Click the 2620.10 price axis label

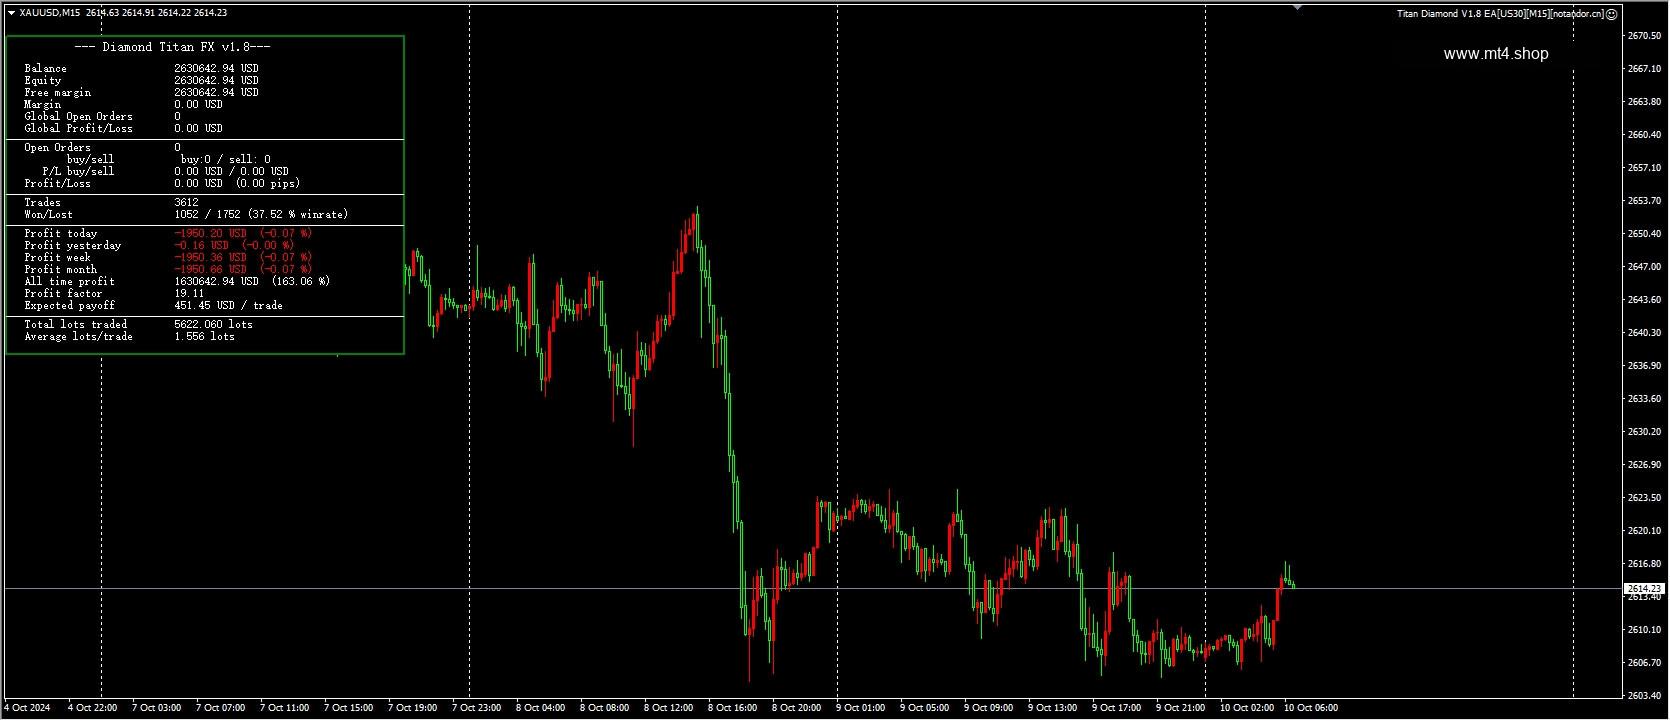coord(1644,531)
